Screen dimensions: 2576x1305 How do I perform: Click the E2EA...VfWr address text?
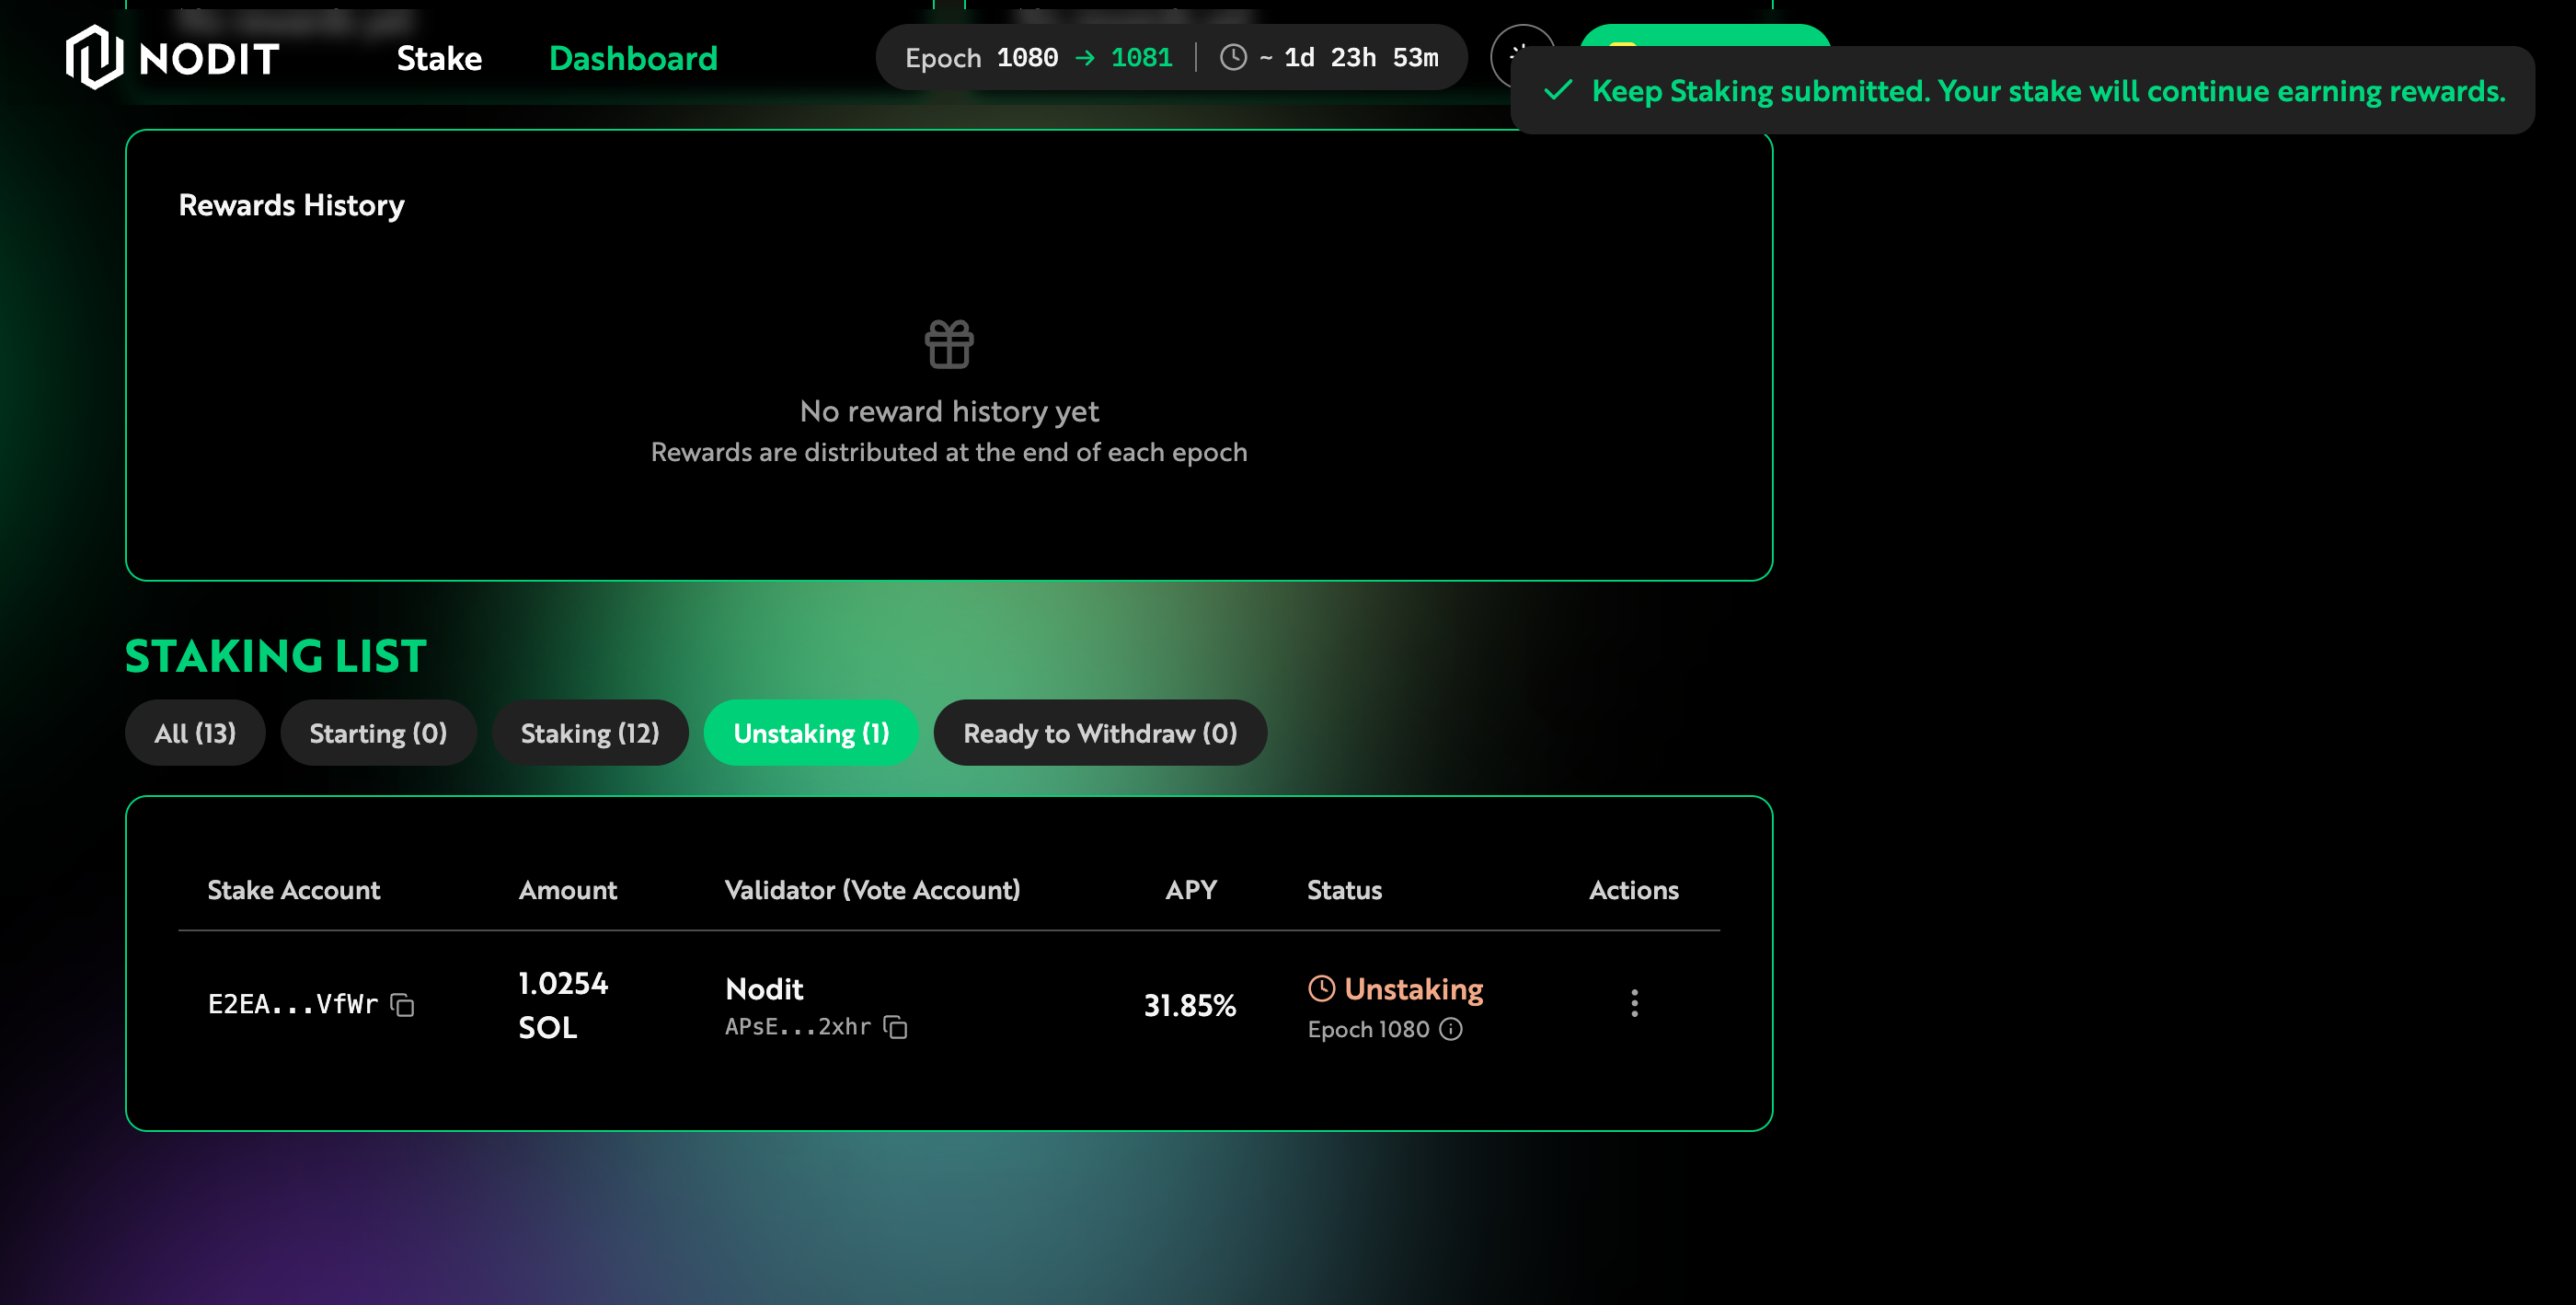[x=293, y=1004]
